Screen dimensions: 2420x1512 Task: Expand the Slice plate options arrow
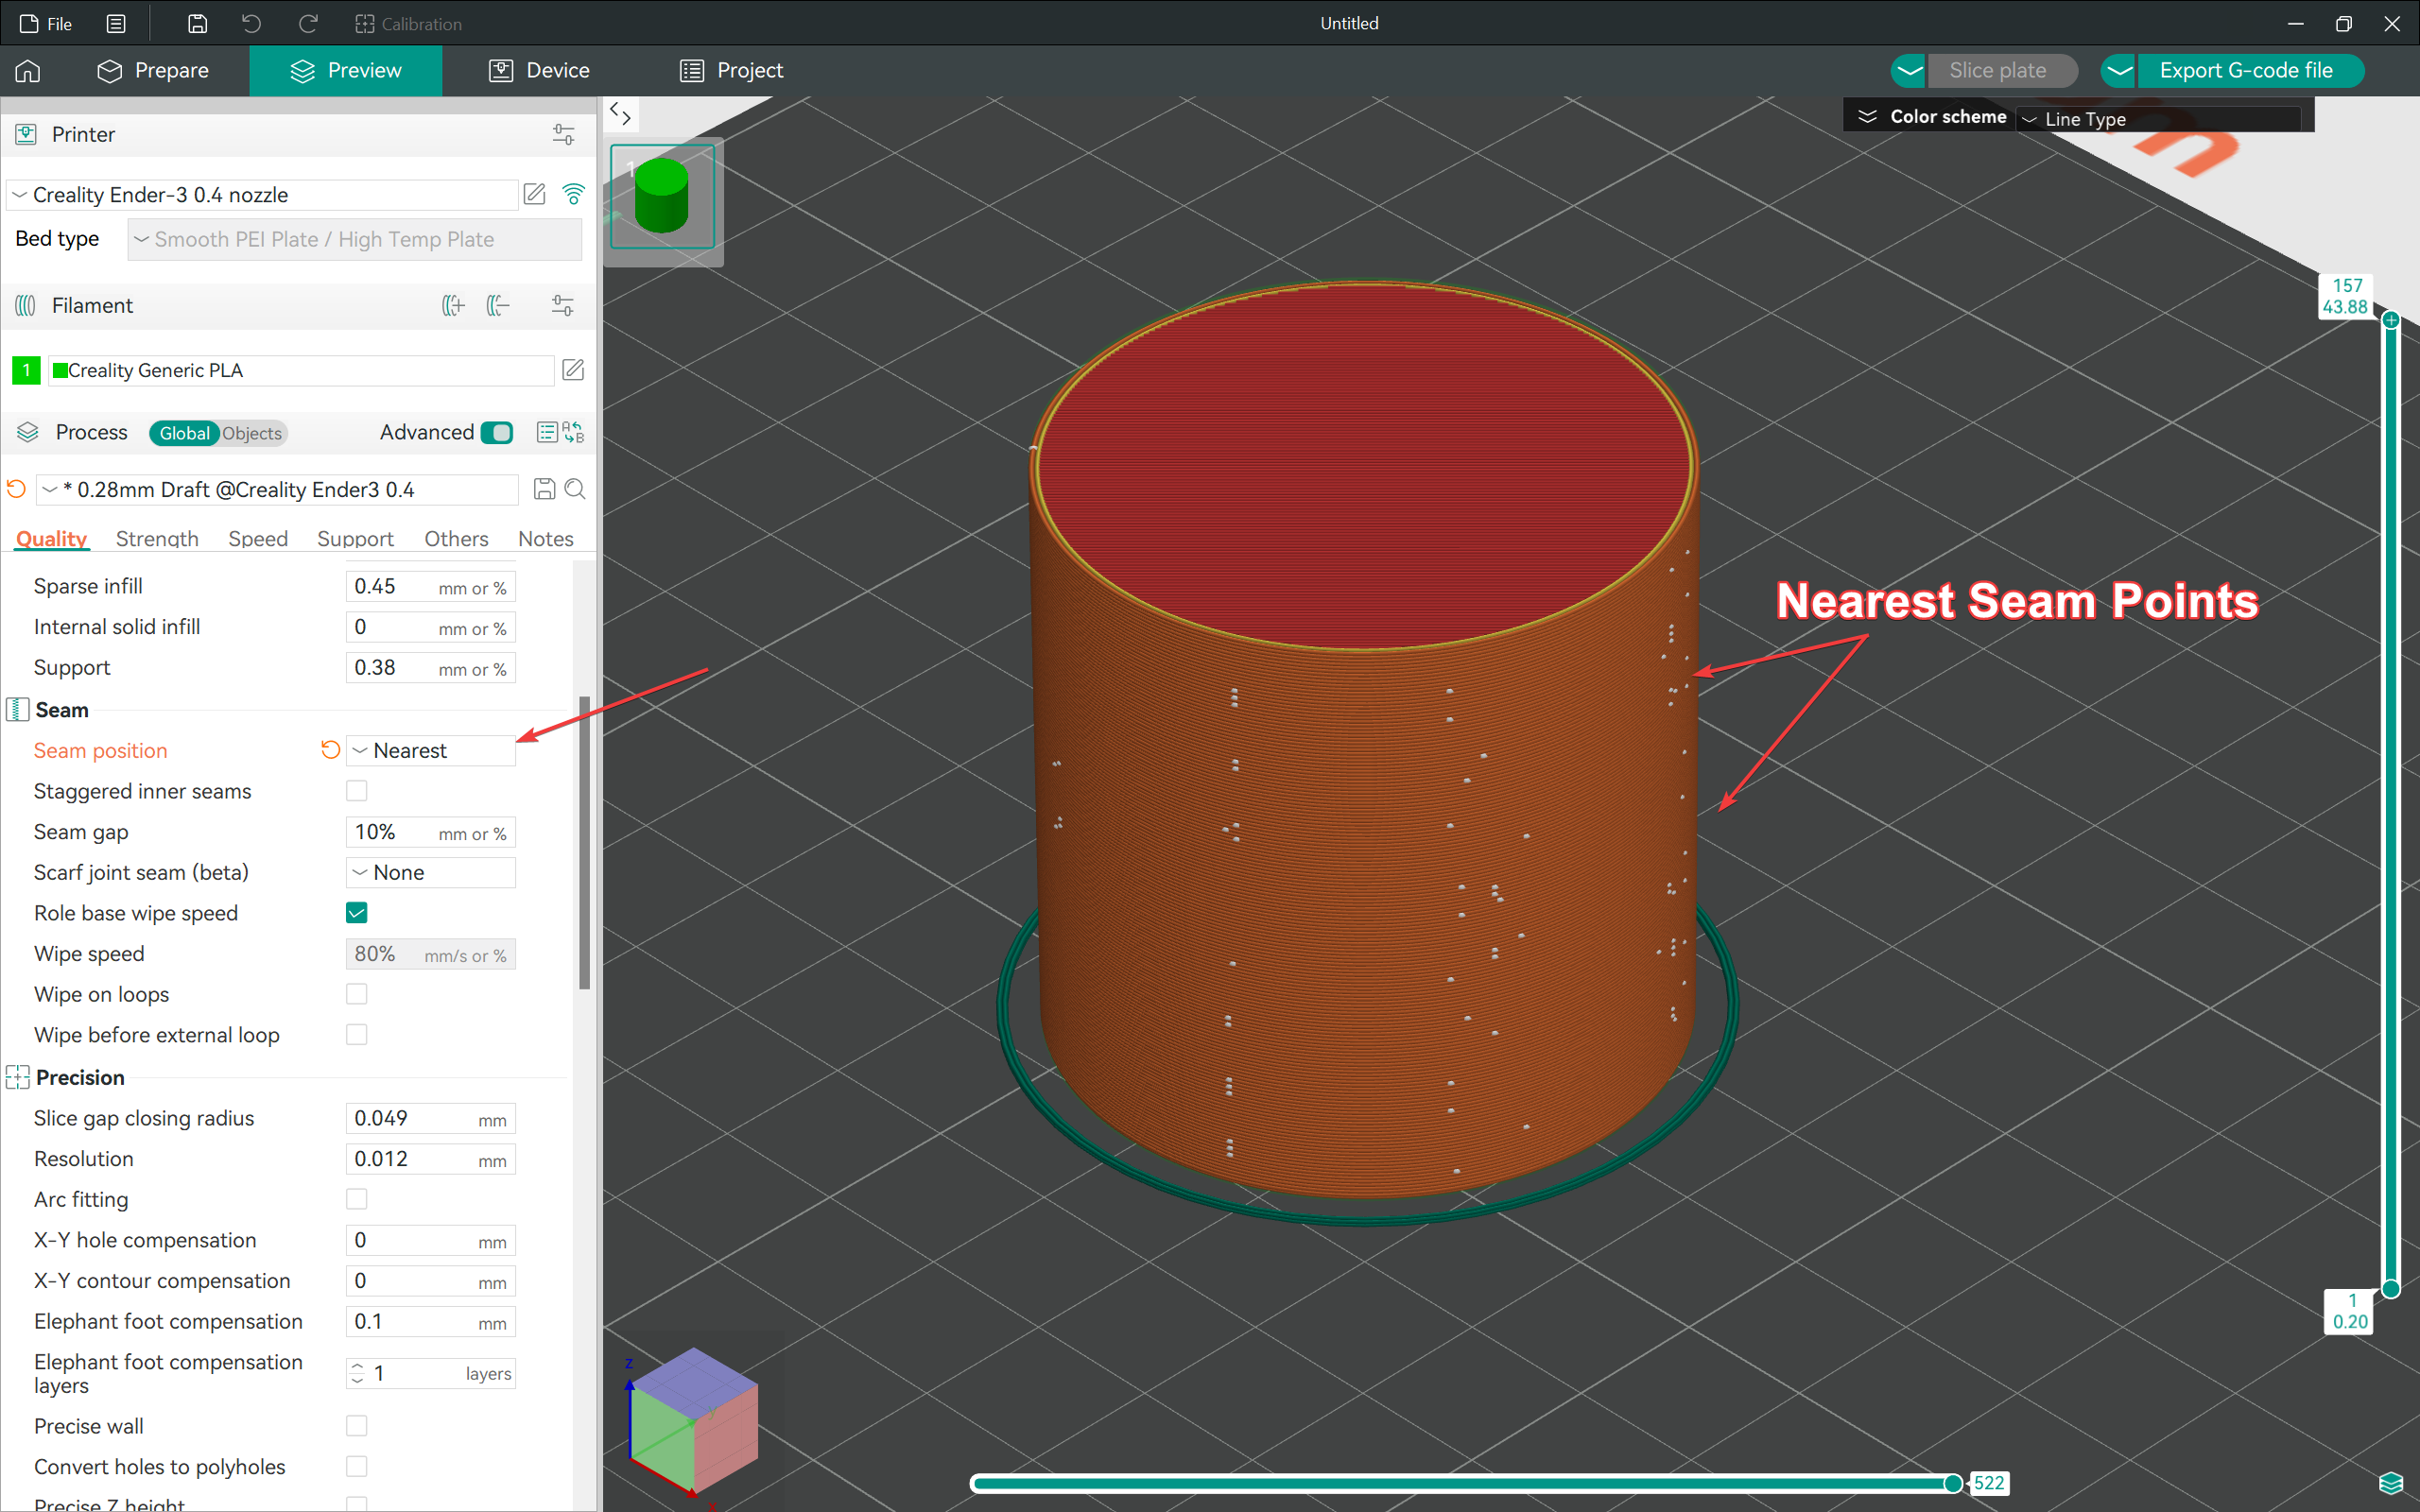pyautogui.click(x=1908, y=70)
